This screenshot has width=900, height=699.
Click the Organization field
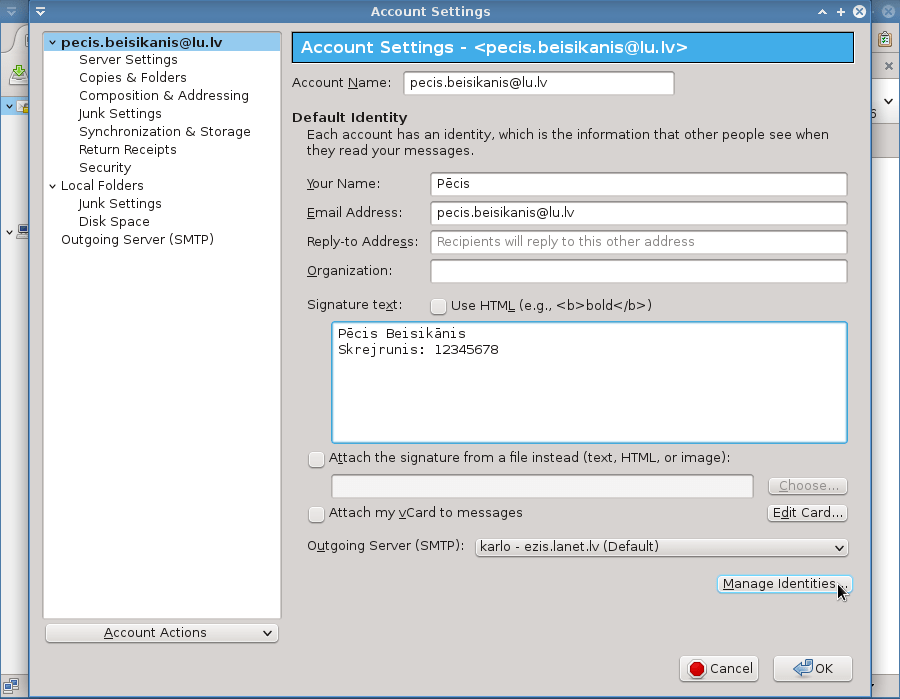638,271
